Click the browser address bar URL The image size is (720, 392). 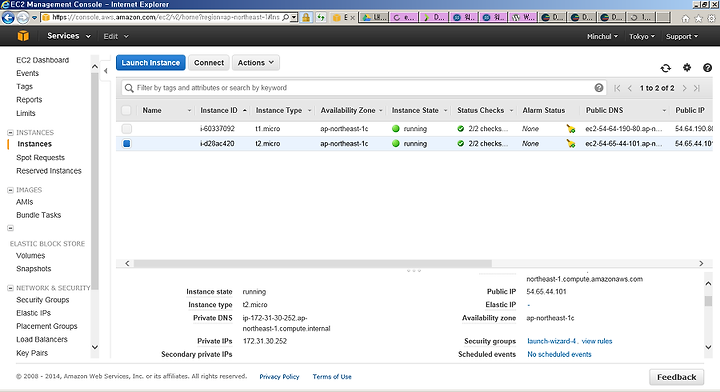coord(165,17)
